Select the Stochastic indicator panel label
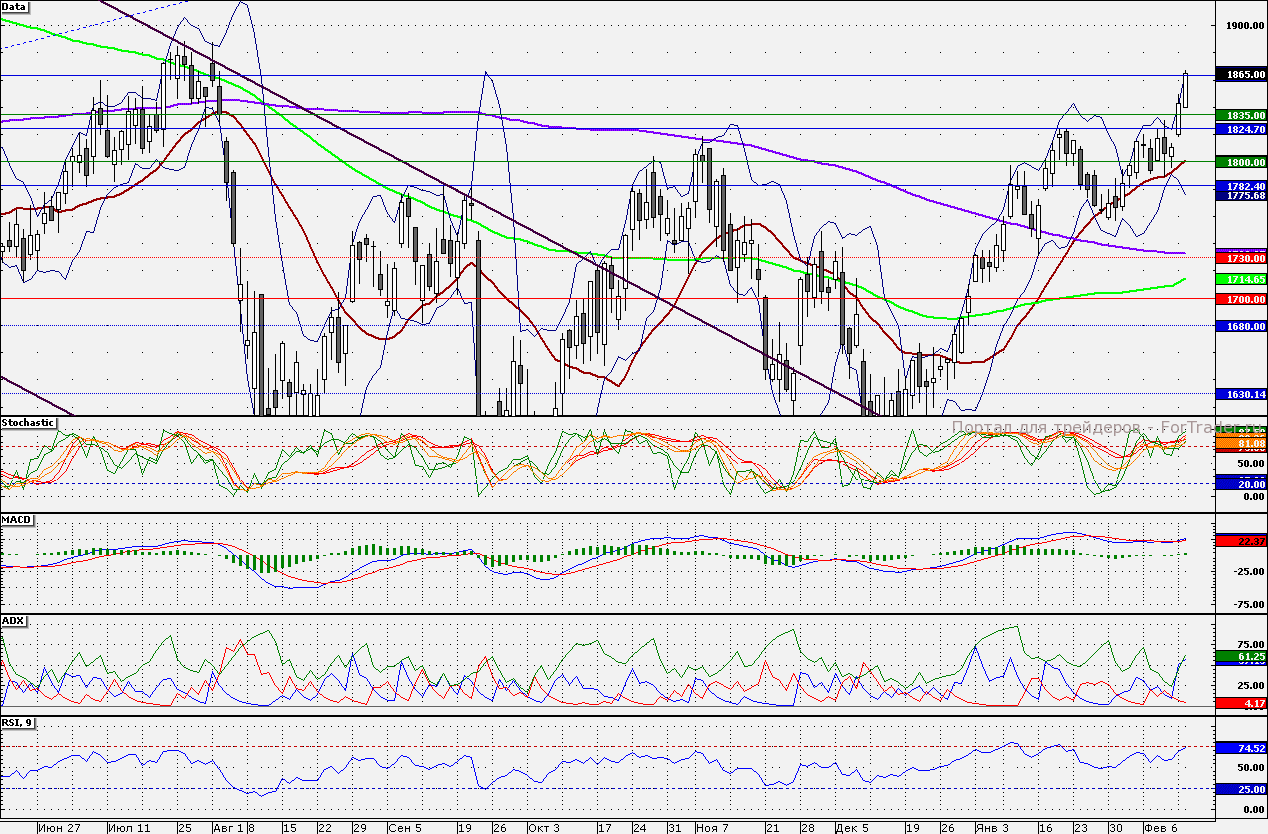Screen dimensions: 1268x834 29,423
